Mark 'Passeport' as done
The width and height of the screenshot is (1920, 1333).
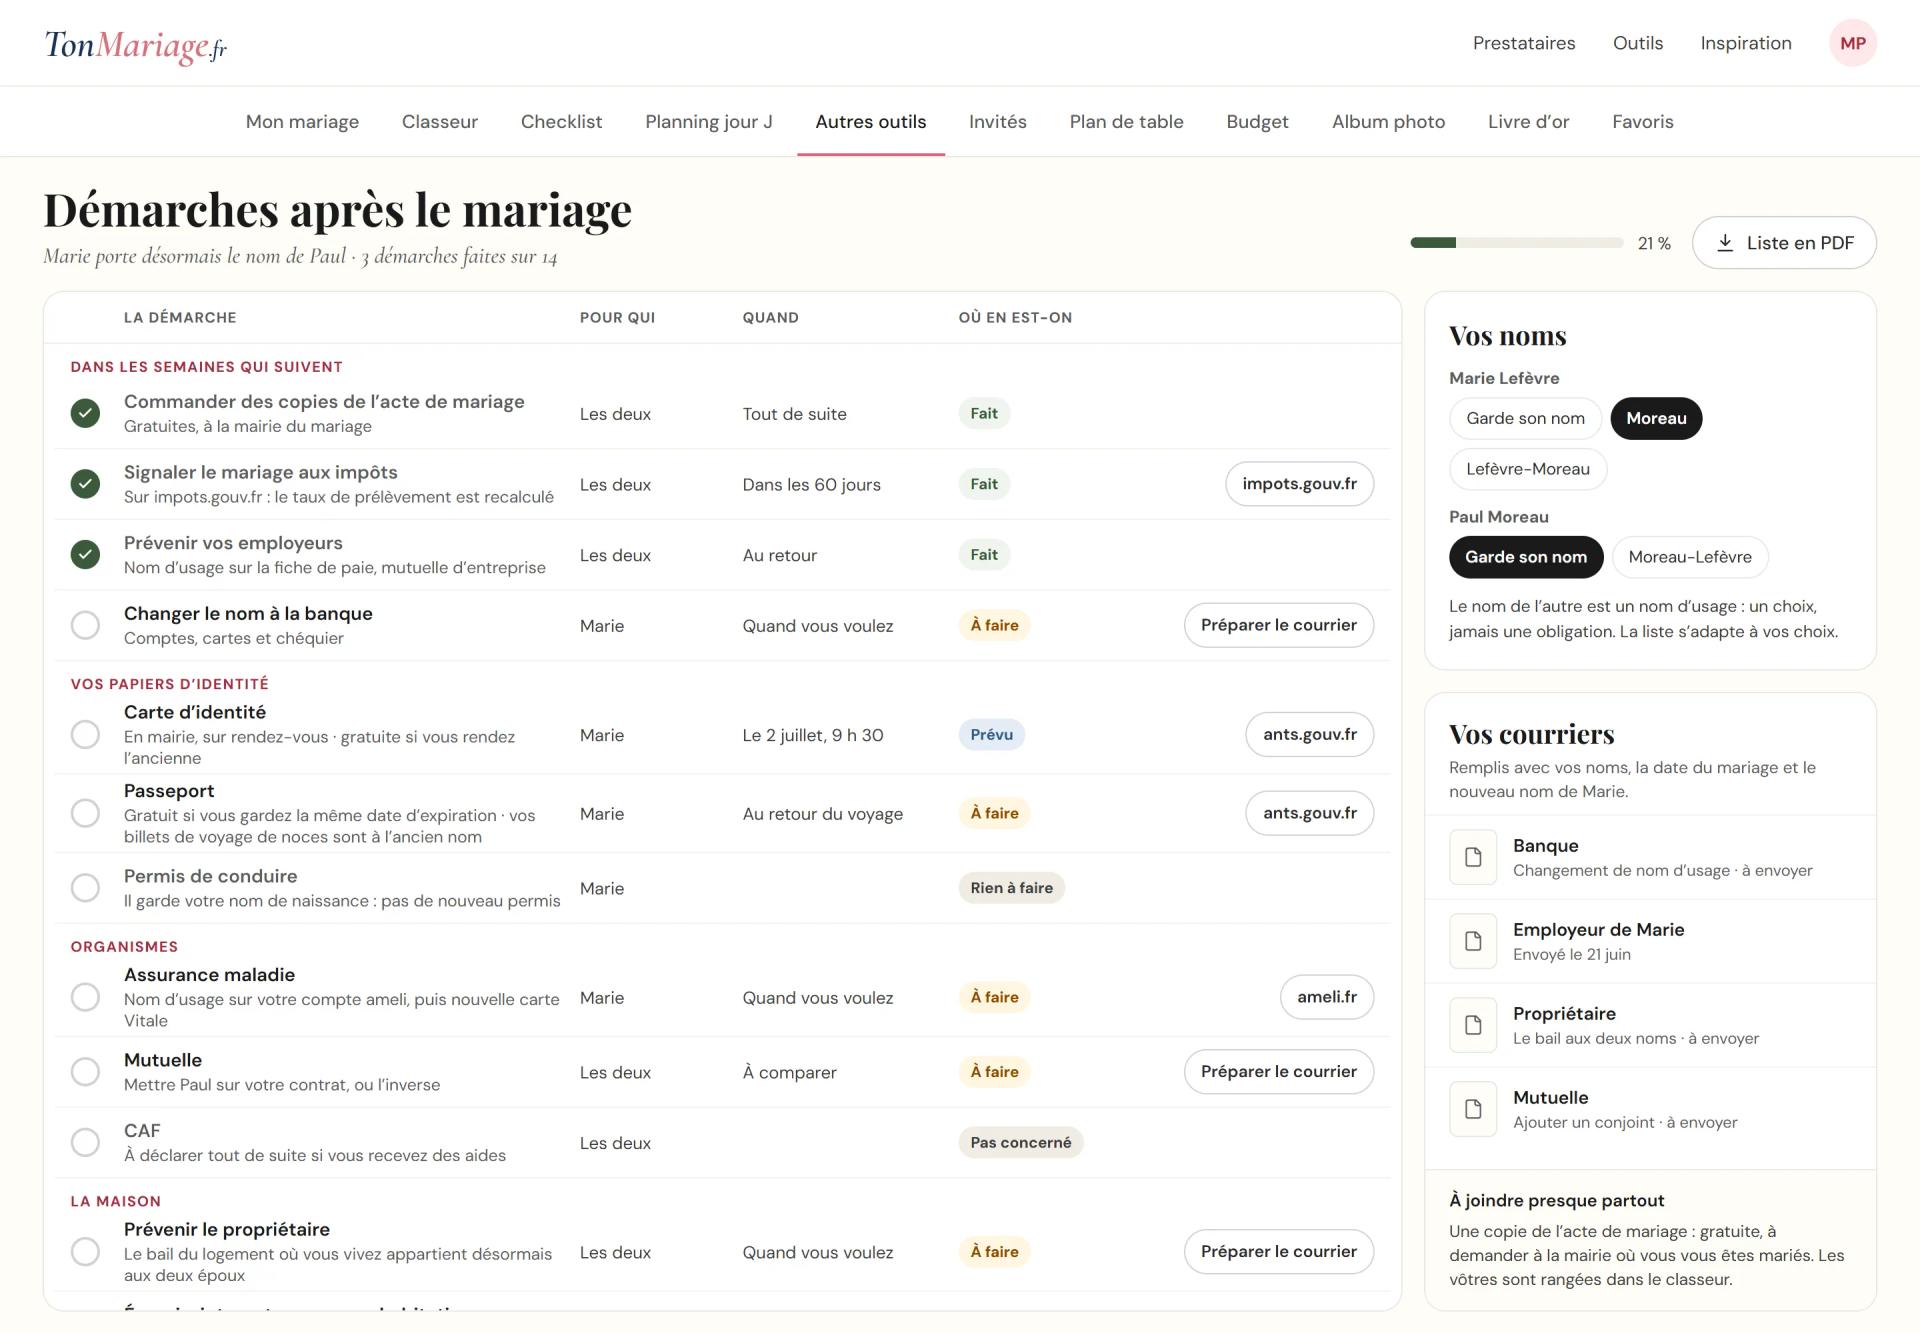coord(85,813)
